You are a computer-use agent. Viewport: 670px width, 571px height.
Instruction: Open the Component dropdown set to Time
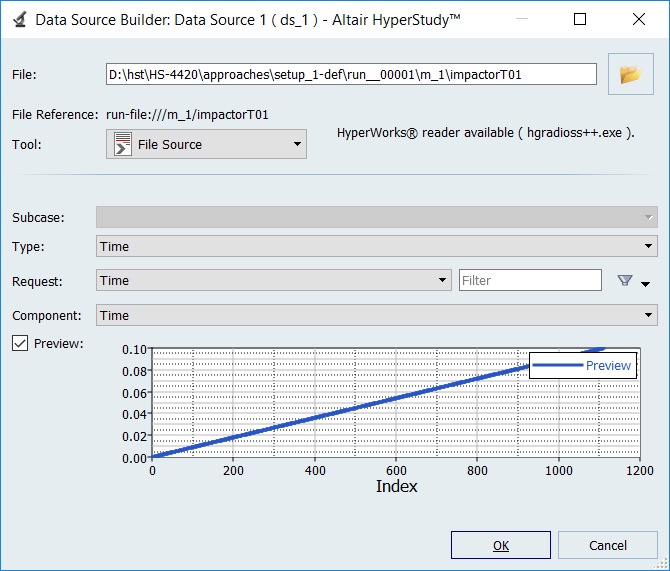point(376,315)
